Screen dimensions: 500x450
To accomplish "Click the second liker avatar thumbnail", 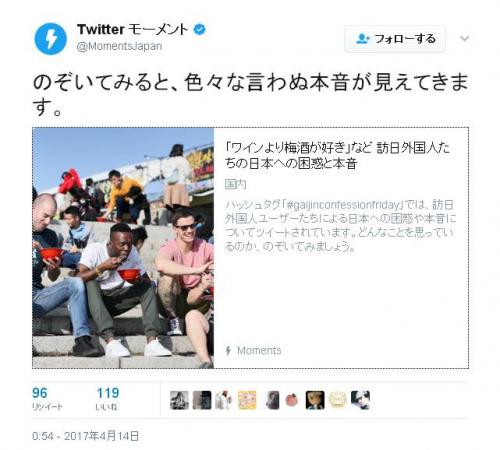I will (x=202, y=400).
